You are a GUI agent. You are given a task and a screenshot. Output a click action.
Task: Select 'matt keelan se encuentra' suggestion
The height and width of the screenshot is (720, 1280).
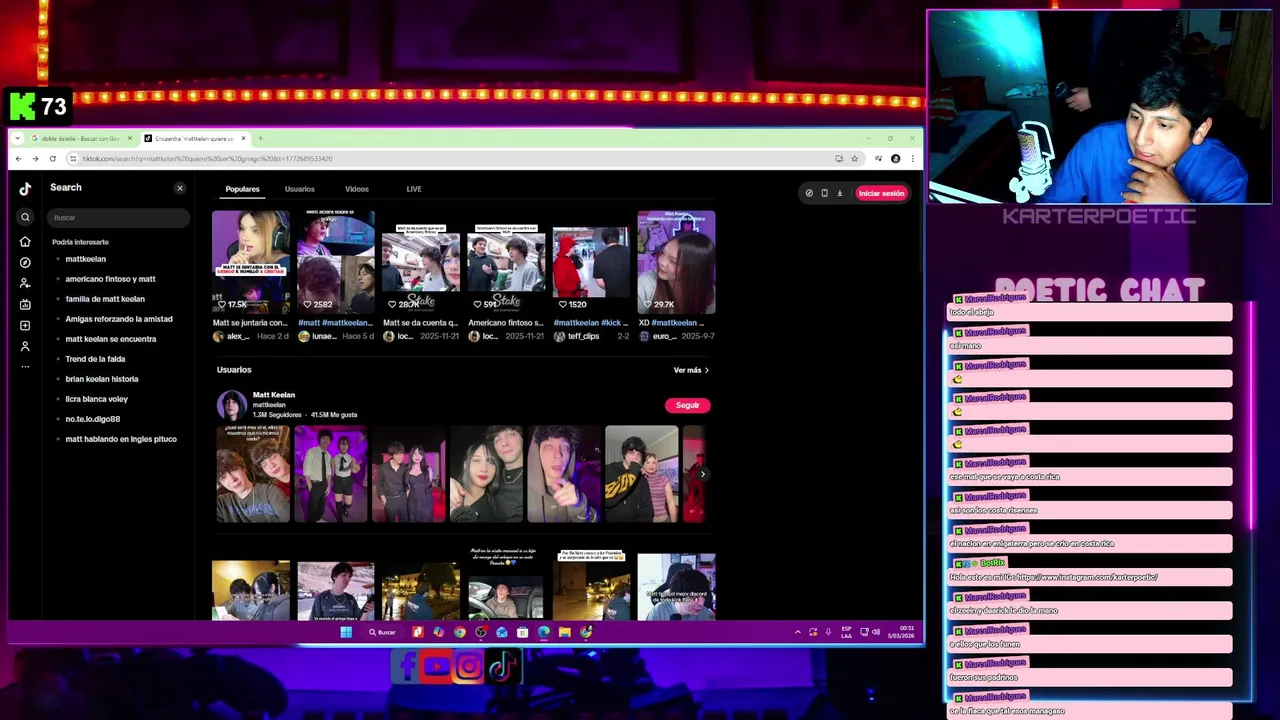pos(111,339)
